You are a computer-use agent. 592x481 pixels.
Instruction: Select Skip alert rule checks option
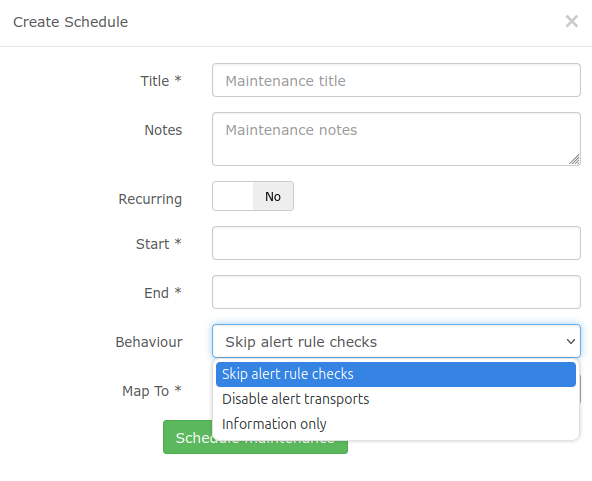[x=396, y=374]
